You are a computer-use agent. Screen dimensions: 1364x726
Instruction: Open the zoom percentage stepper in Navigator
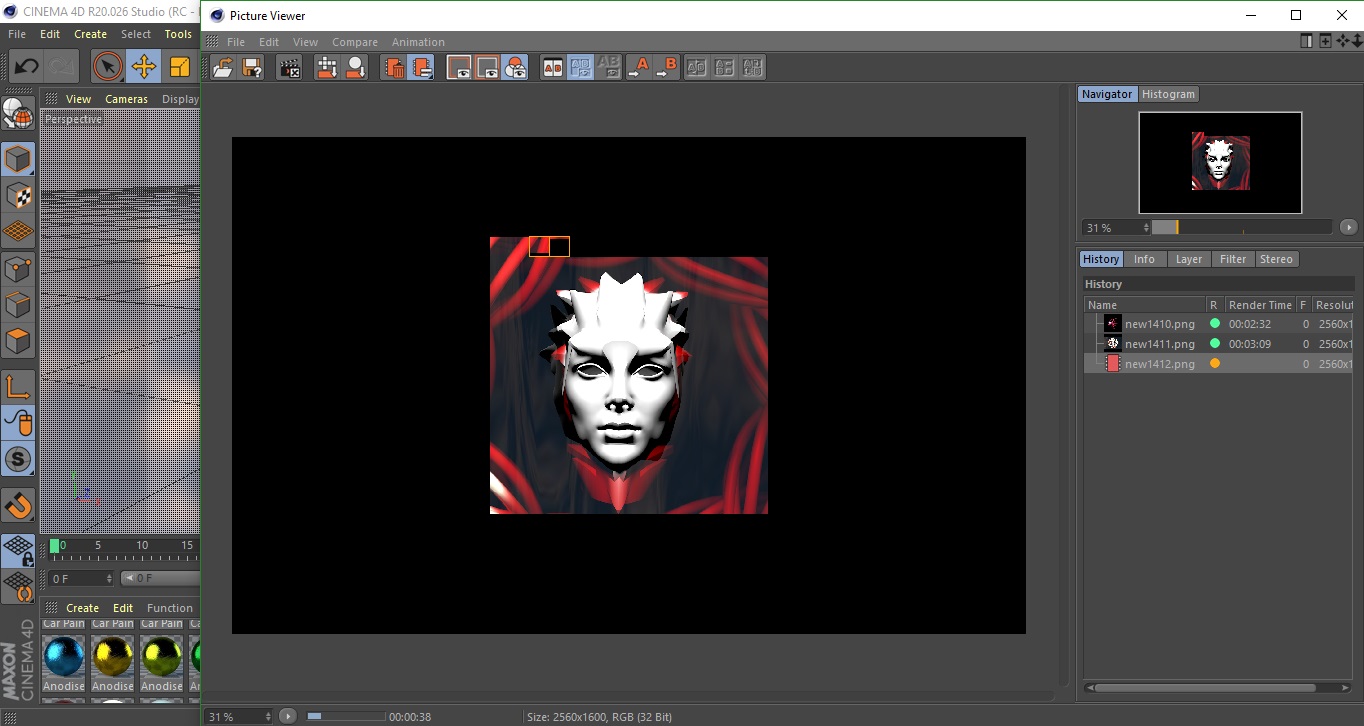[1146, 228]
